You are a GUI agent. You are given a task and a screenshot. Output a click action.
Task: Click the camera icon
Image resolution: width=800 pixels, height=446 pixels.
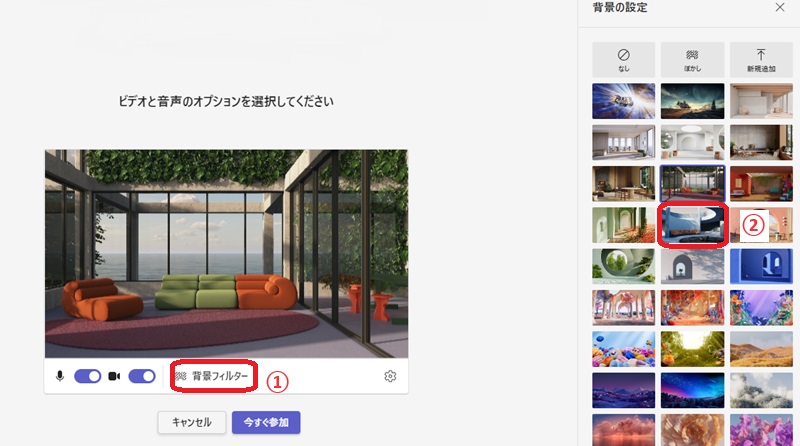coord(114,376)
